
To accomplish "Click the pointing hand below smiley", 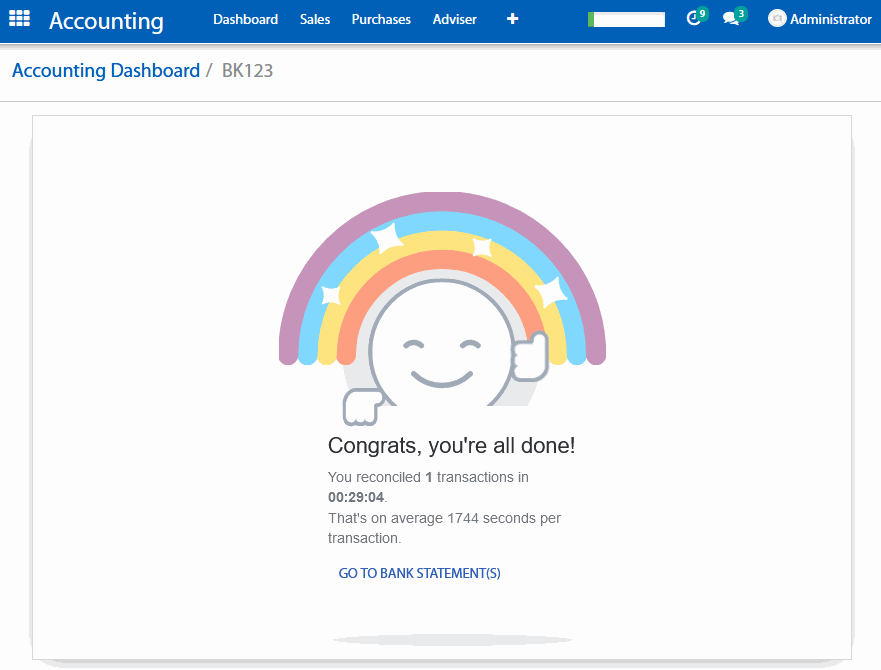I will coord(360,406).
